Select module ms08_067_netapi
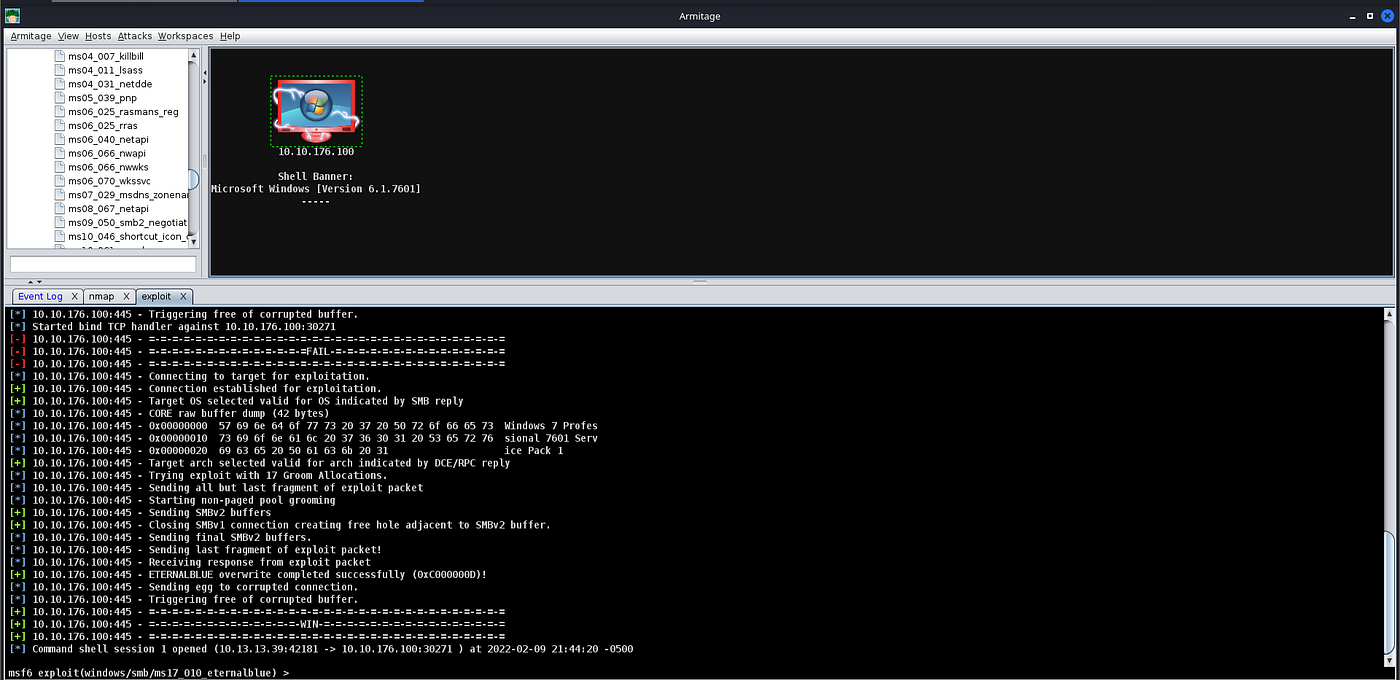This screenshot has width=1400, height=680. tap(108, 209)
